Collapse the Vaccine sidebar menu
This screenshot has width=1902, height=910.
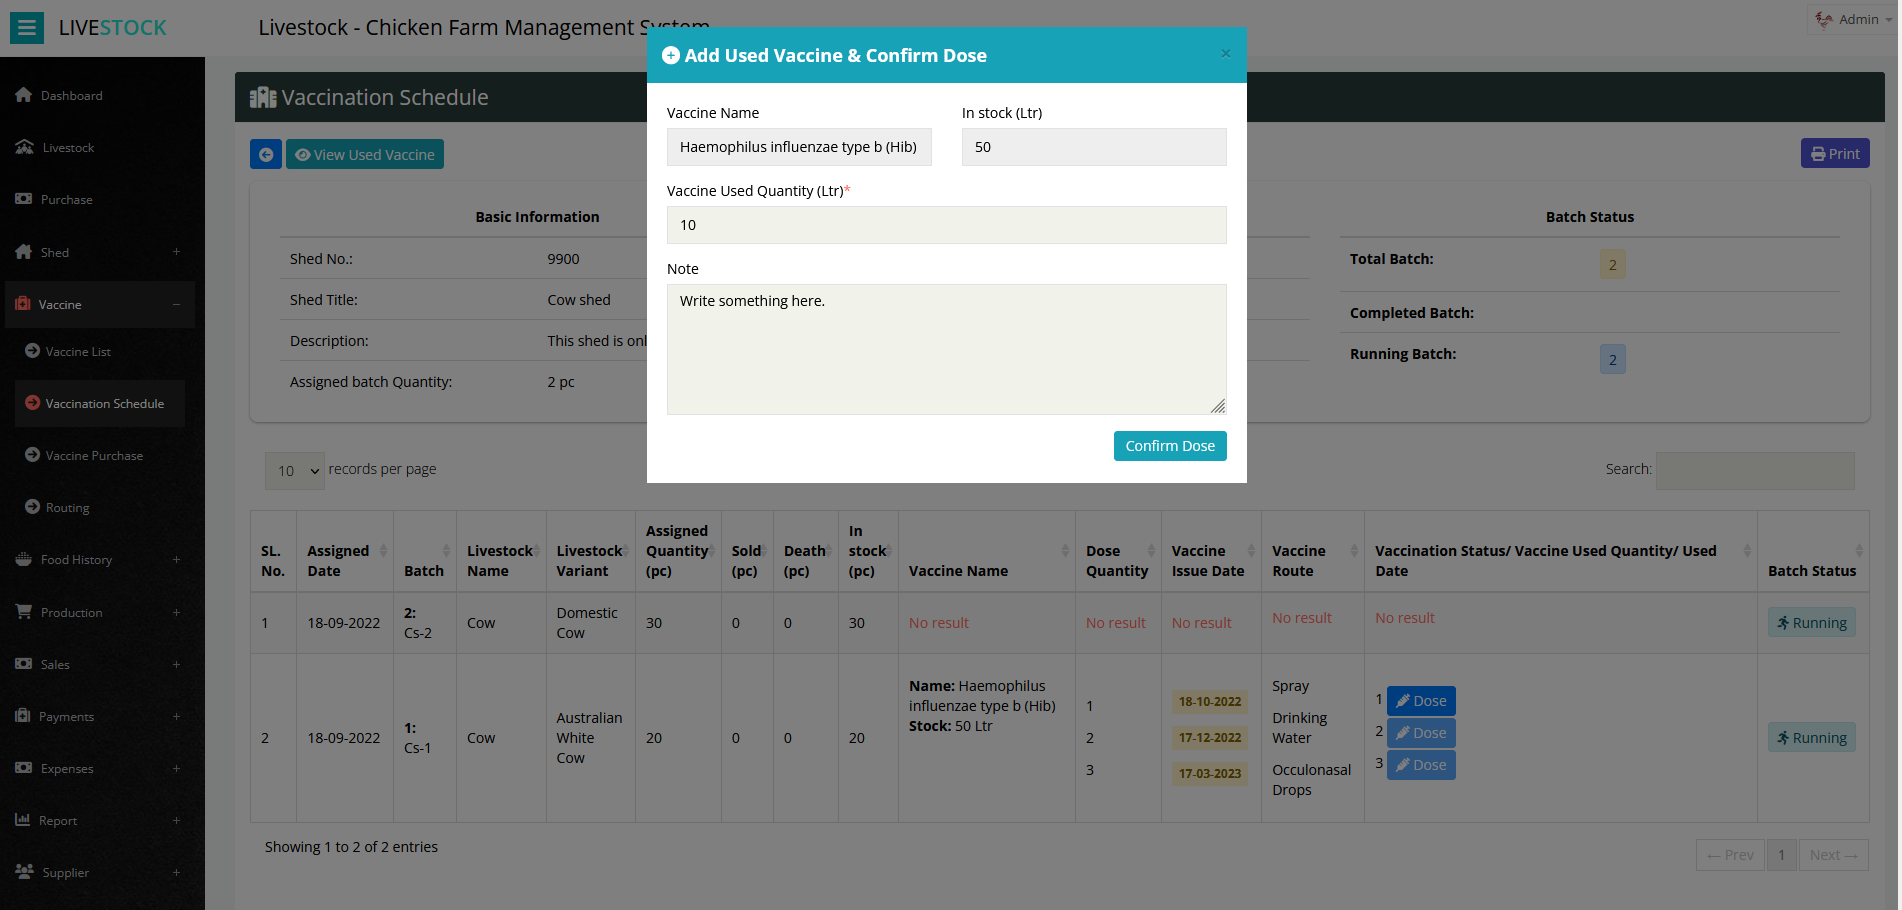176,304
